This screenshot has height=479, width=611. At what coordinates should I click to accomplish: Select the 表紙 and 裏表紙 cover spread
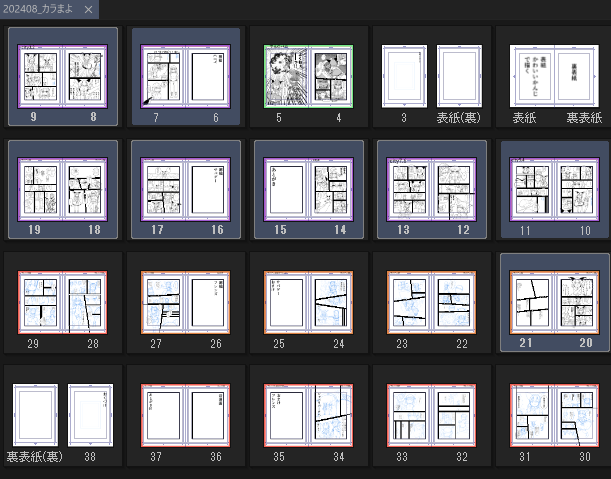coord(554,76)
